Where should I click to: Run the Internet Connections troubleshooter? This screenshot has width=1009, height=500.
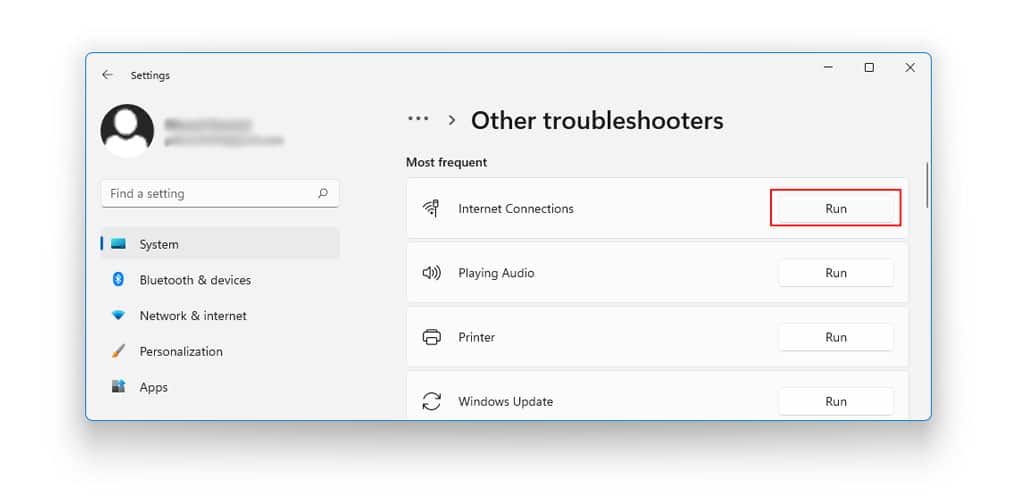click(x=836, y=208)
